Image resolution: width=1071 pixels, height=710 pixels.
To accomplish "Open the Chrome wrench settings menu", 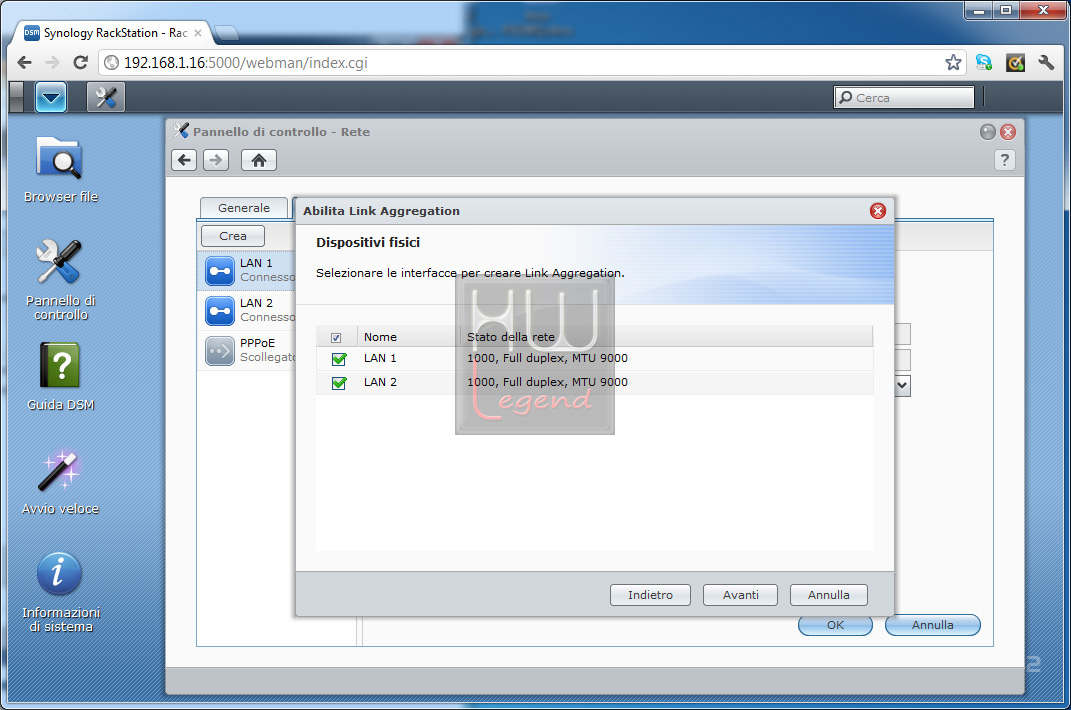I will (1046, 63).
